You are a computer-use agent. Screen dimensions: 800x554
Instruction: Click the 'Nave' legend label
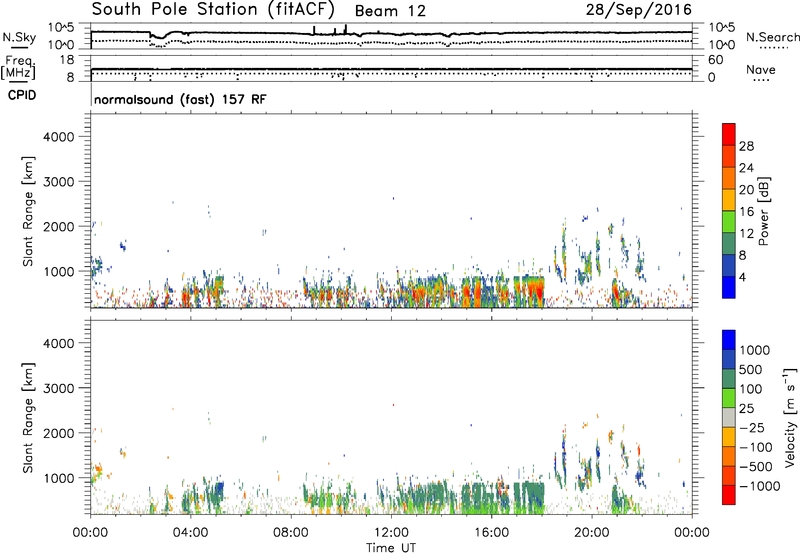tap(760, 70)
